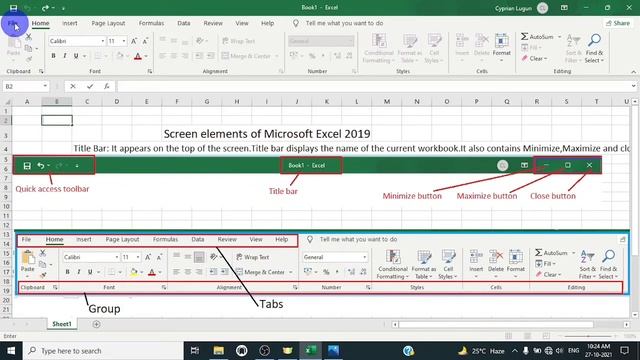Image resolution: width=640 pixels, height=360 pixels.
Task: Click Increase Indent in the top ribbon Alignment group
Action: [x=211, y=56]
